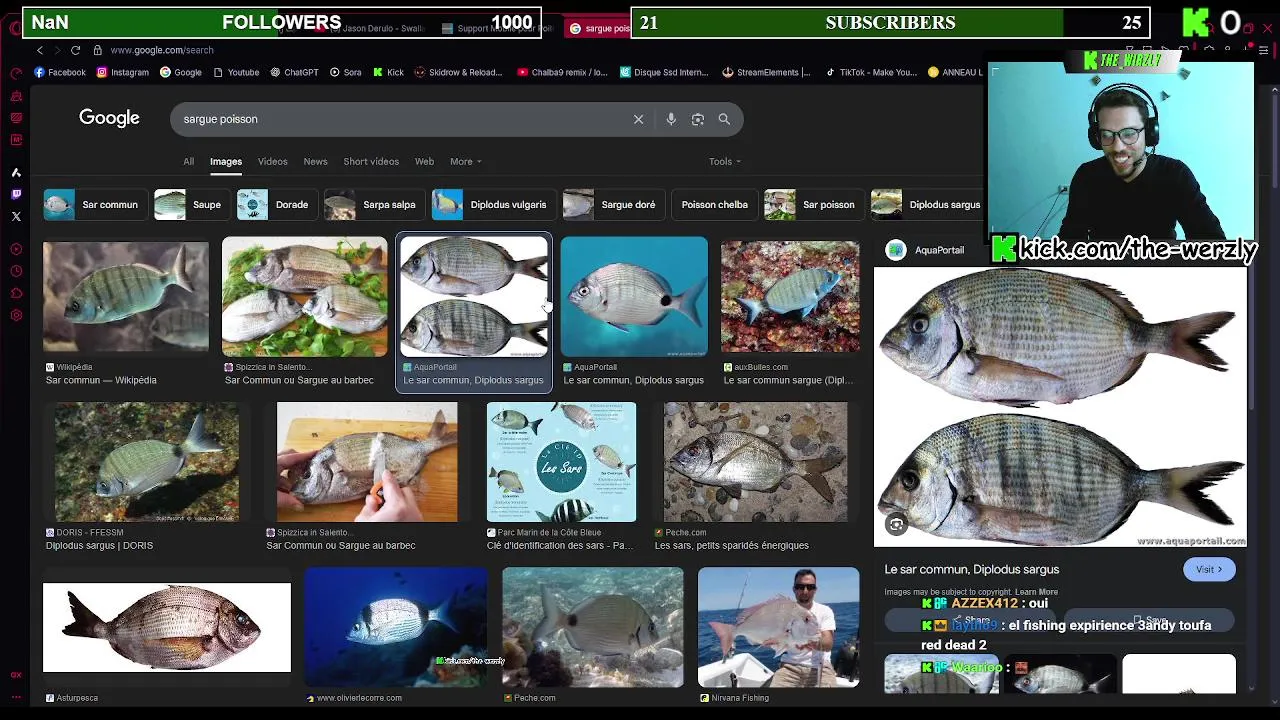Open the Chalba9 remix bookmark

point(562,72)
